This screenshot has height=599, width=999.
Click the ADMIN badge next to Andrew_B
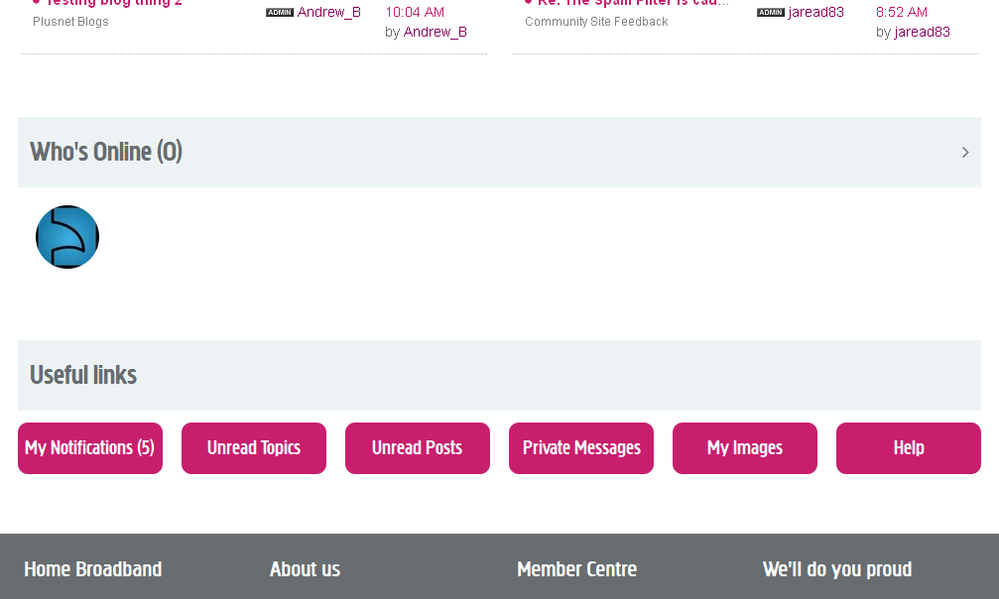click(279, 12)
